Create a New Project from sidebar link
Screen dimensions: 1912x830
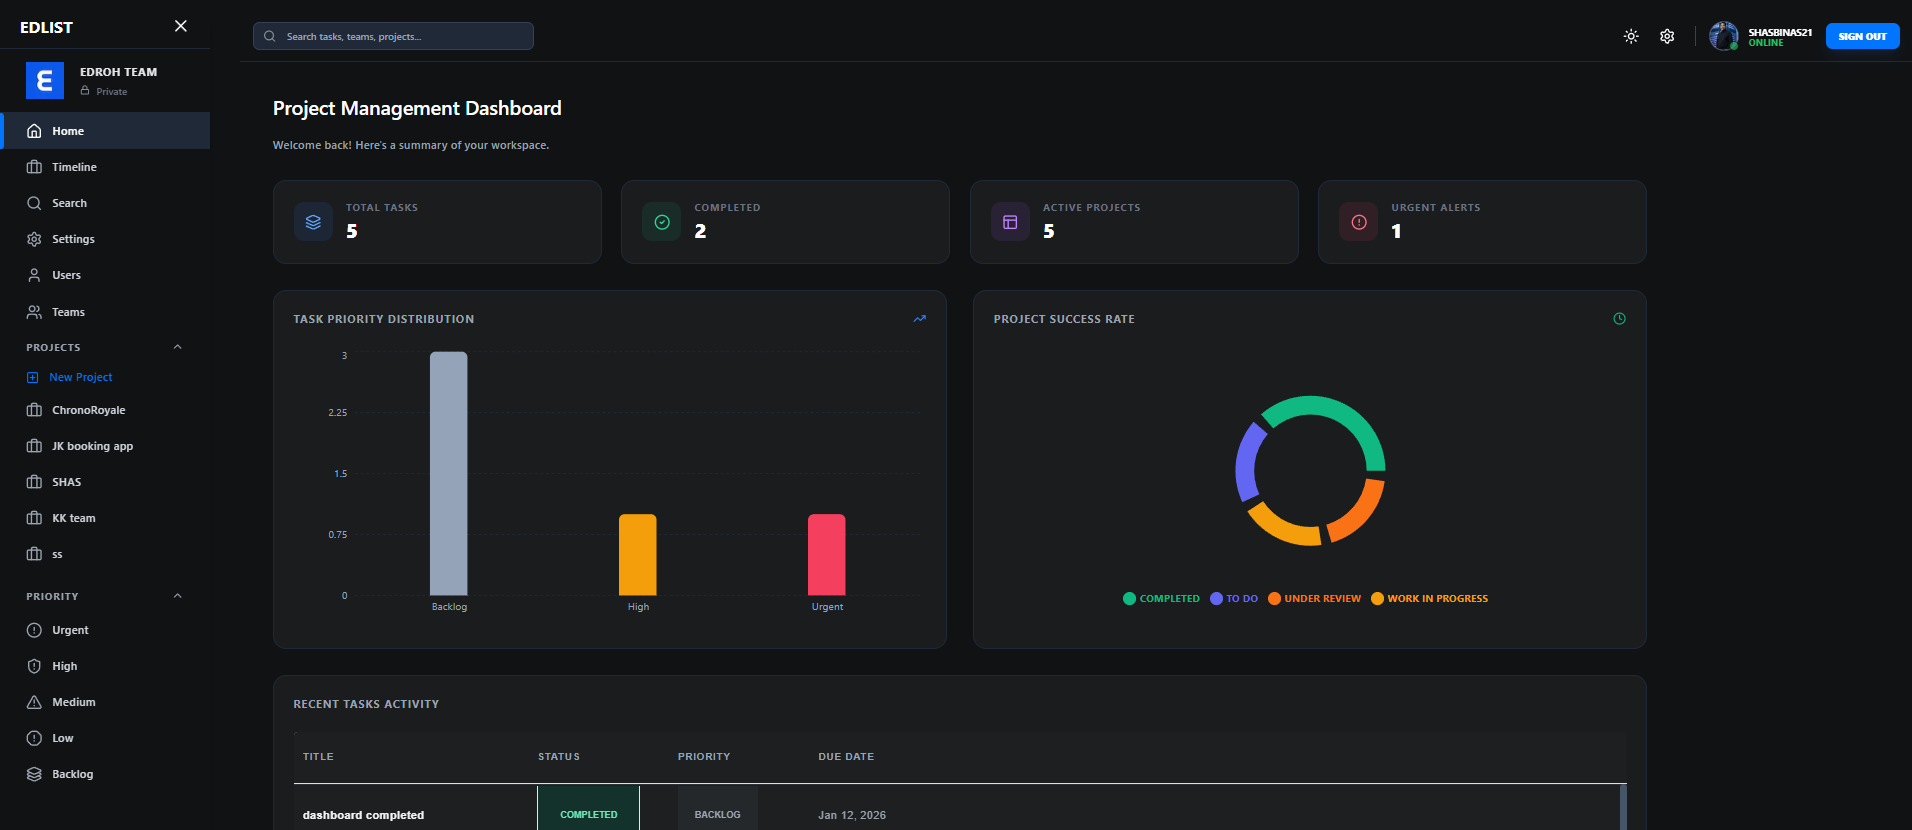80,377
